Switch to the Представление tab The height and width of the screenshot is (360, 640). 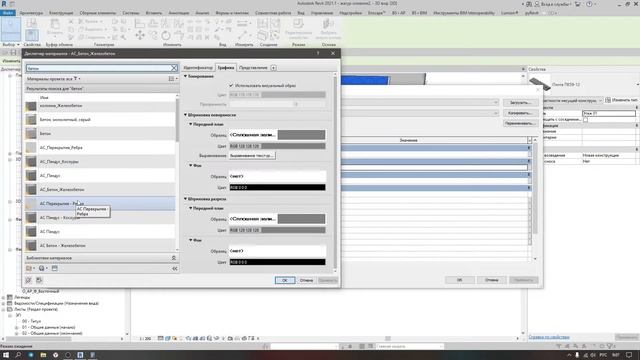[253, 68]
